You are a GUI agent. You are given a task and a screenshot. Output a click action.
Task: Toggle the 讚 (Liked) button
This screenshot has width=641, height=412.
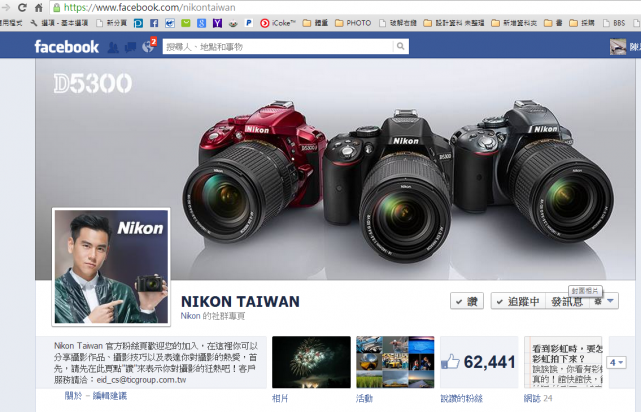coord(467,301)
